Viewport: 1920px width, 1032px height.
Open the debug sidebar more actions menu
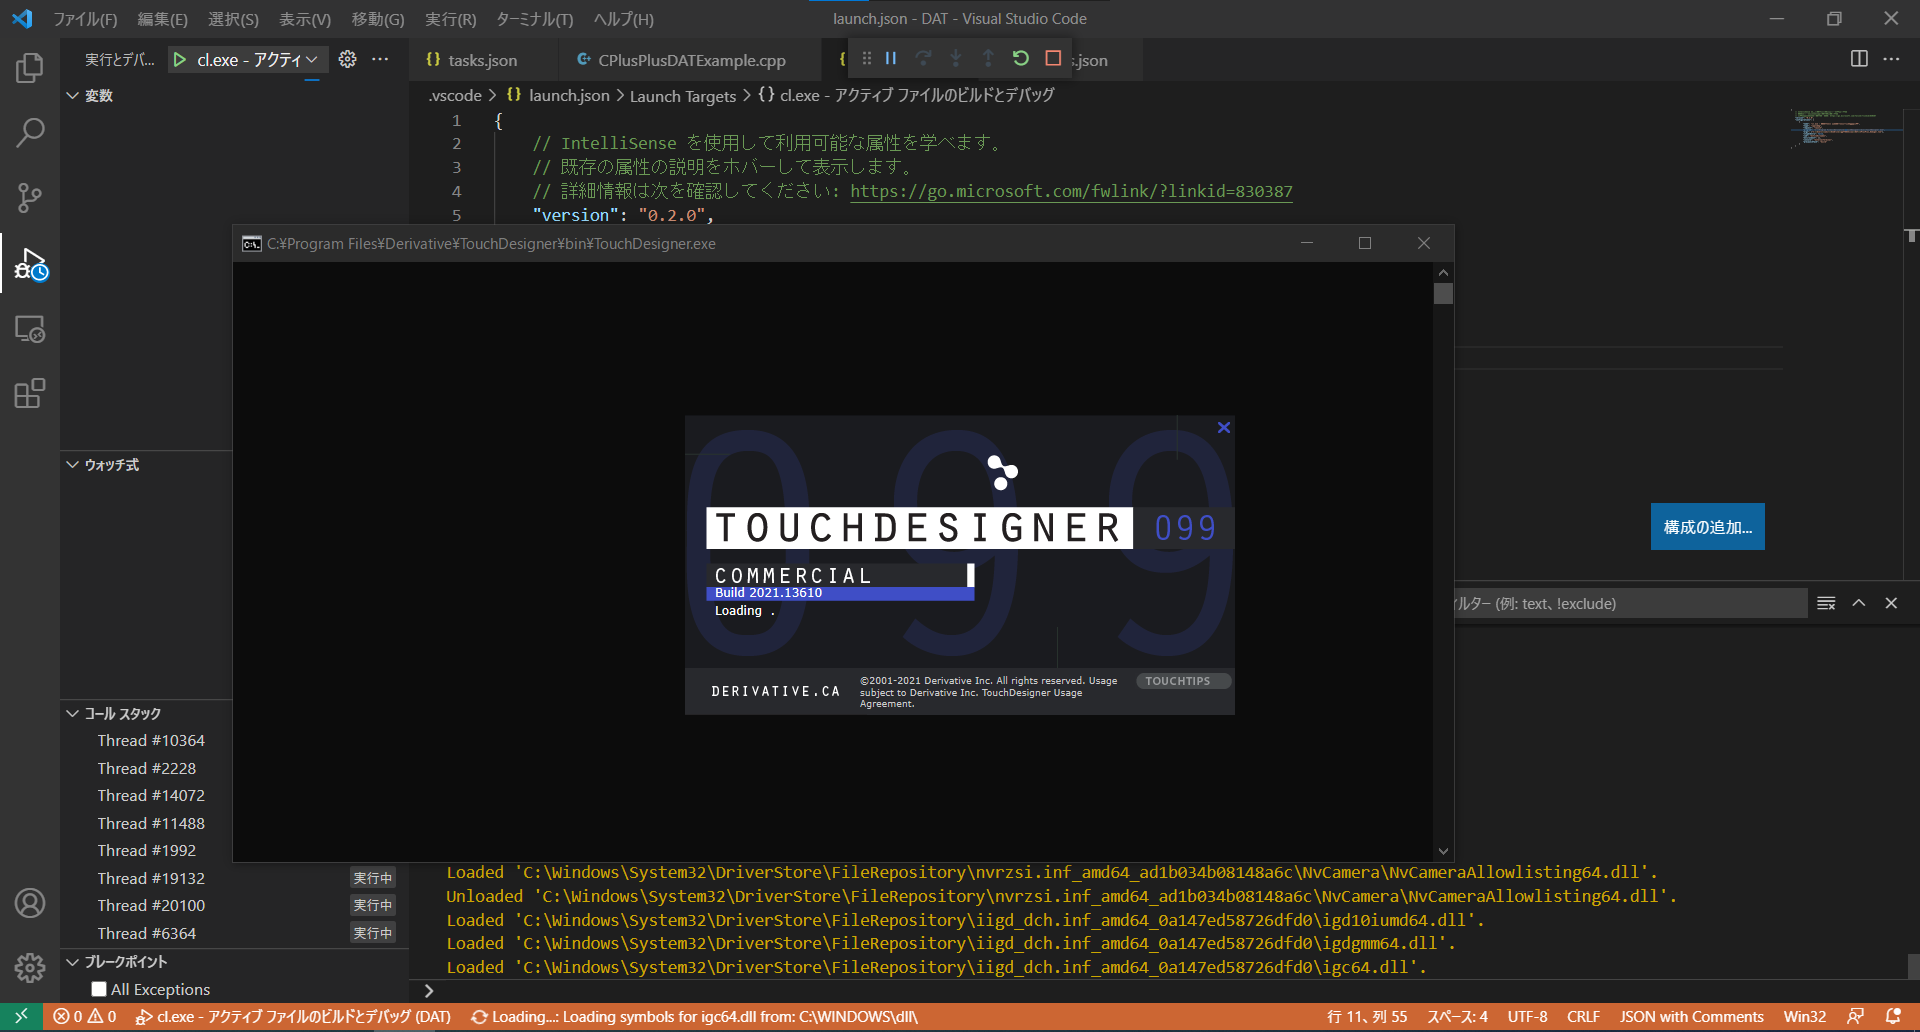tap(380, 59)
